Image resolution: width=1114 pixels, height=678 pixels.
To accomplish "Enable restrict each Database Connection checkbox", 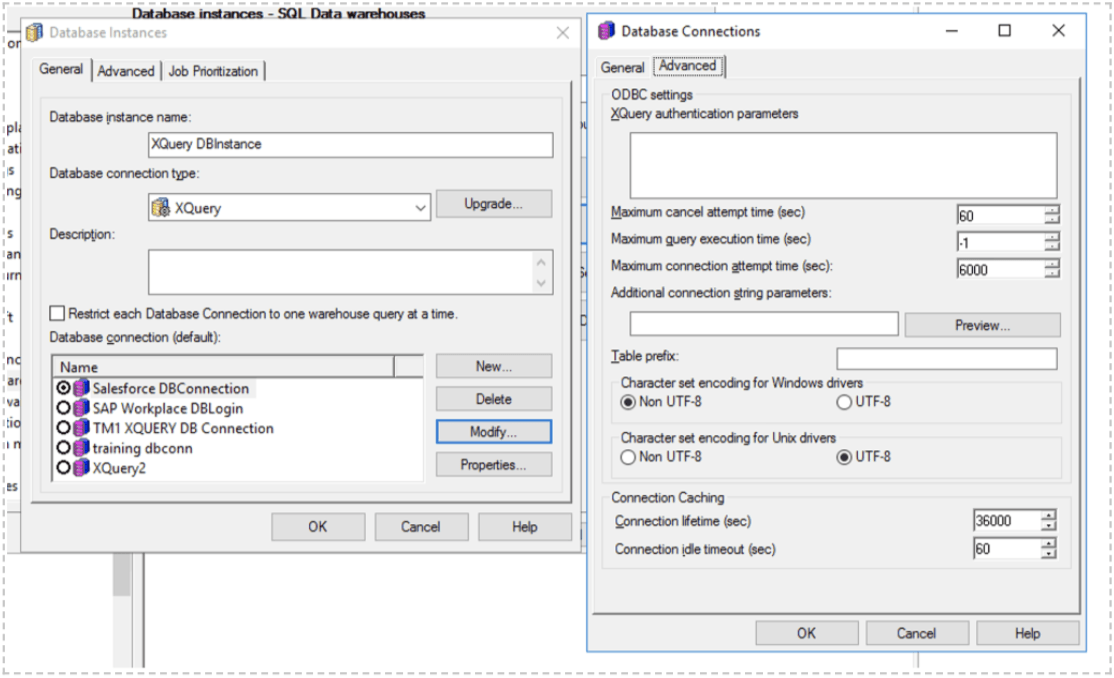I will (58, 313).
